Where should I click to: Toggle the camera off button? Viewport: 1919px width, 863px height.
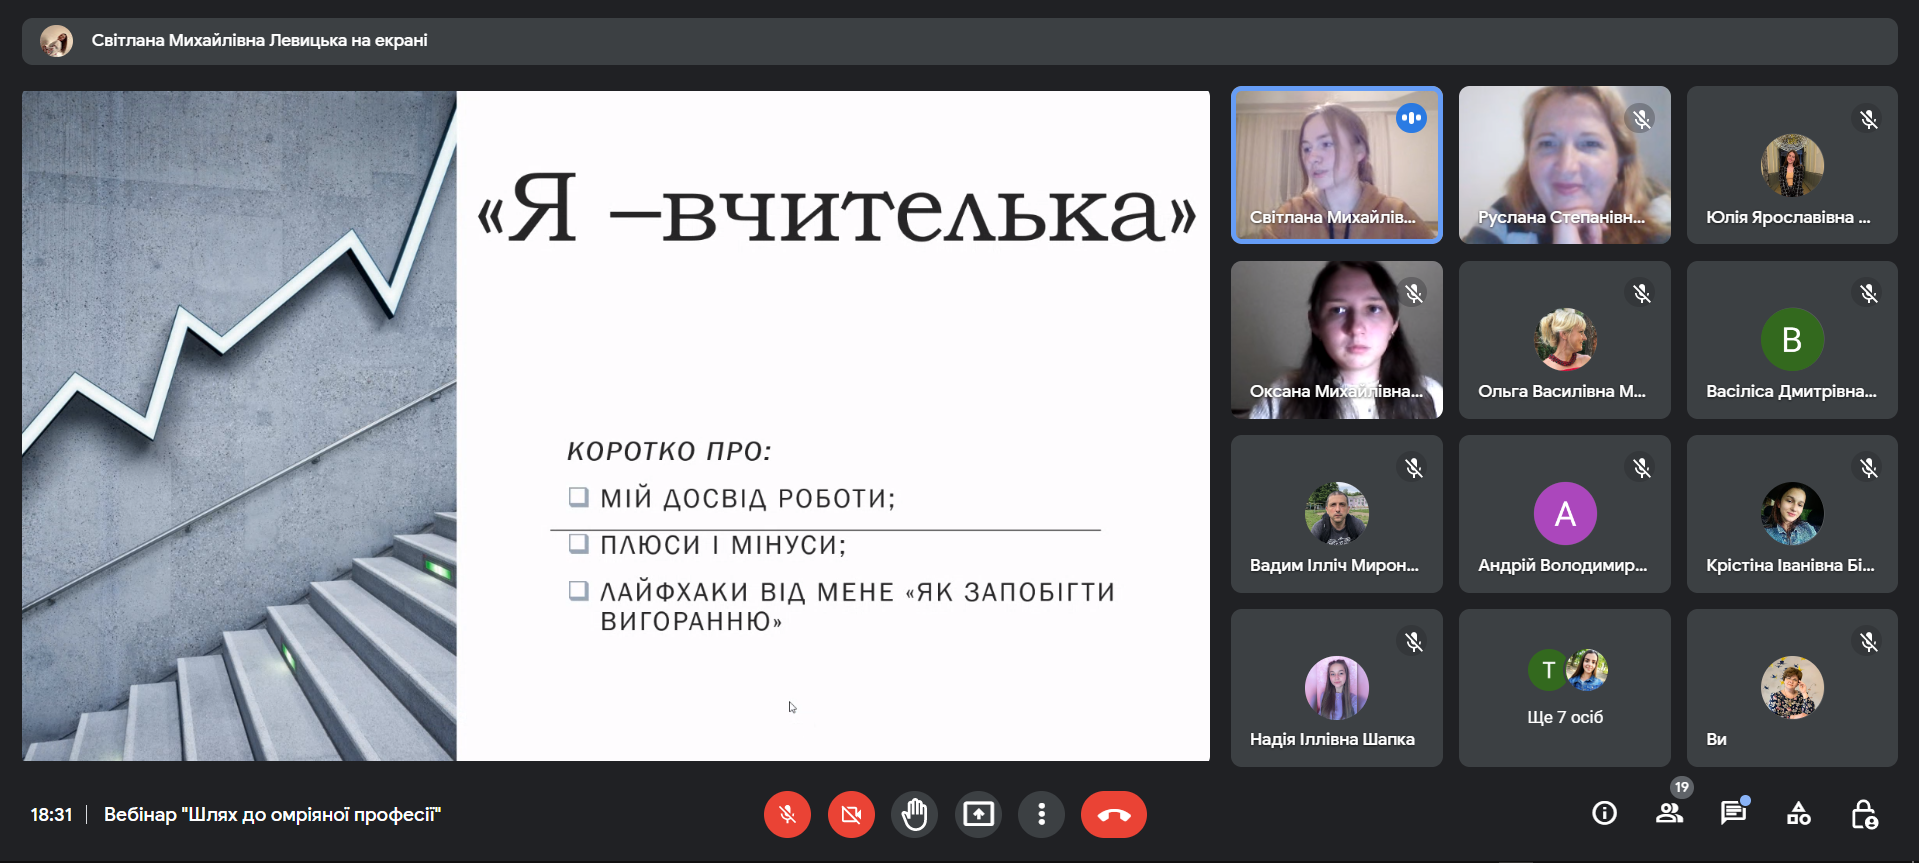point(851,814)
